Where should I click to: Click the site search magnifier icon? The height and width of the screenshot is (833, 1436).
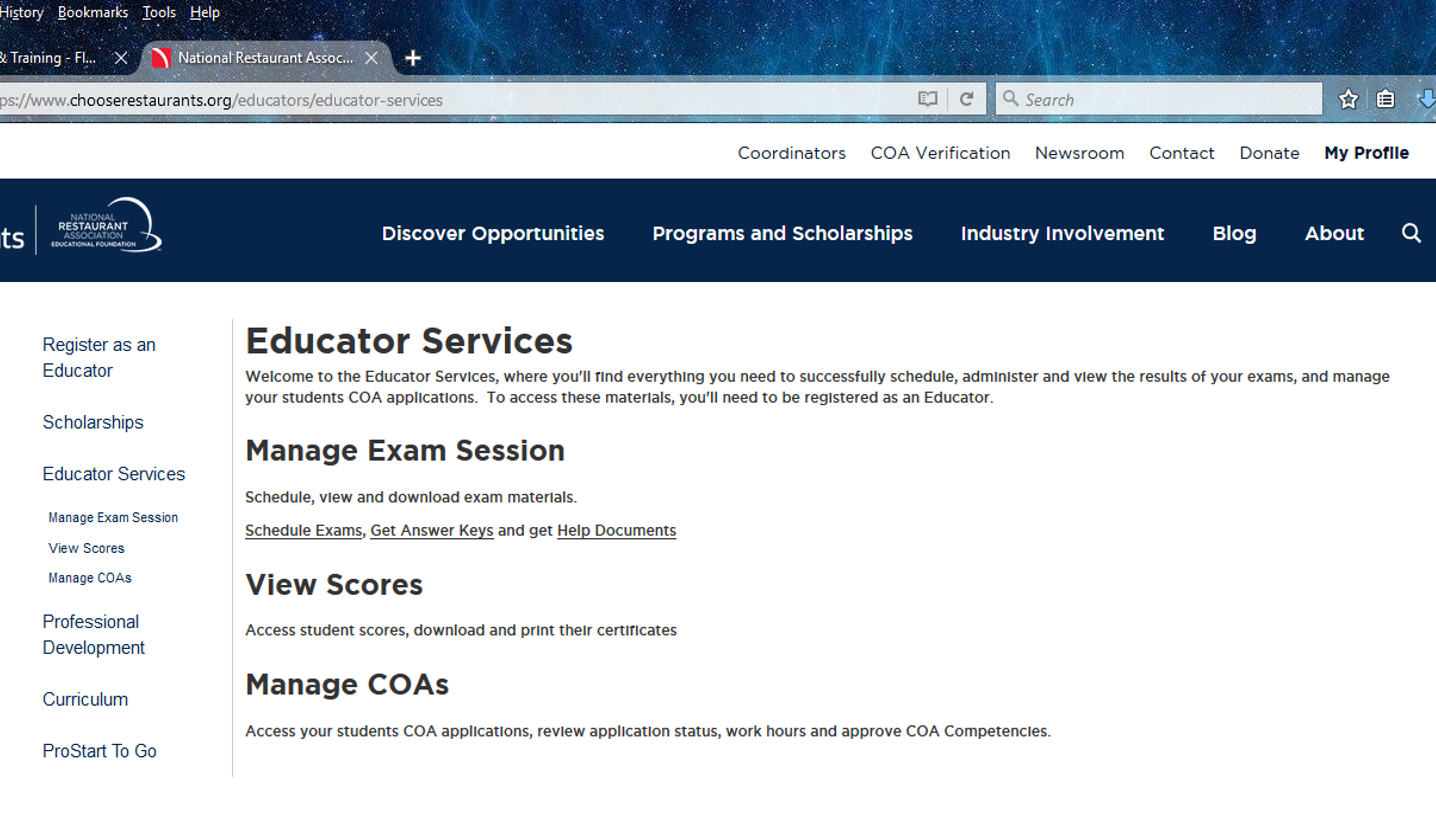pyautogui.click(x=1411, y=233)
